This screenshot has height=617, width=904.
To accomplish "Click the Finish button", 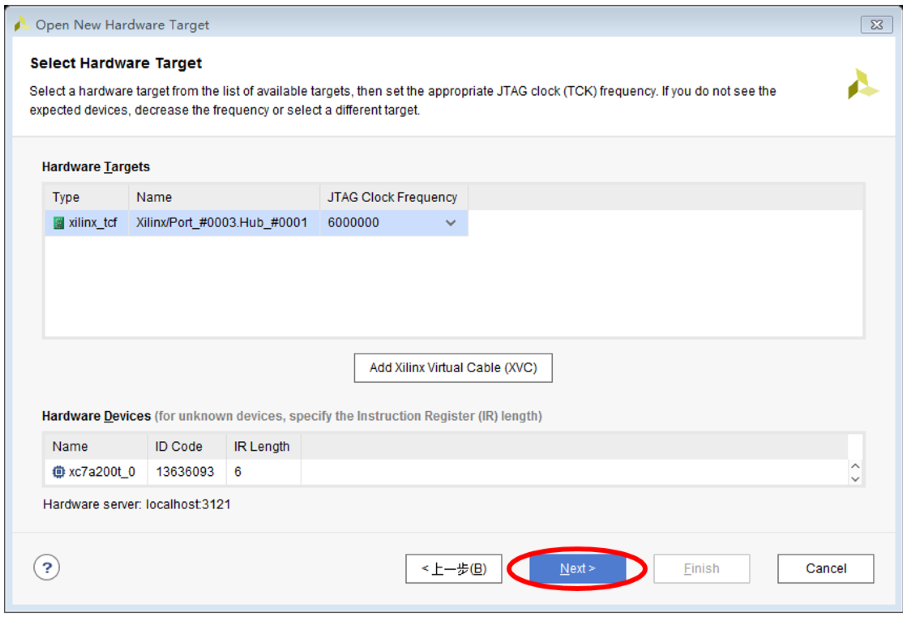I will pyautogui.click(x=701, y=569).
